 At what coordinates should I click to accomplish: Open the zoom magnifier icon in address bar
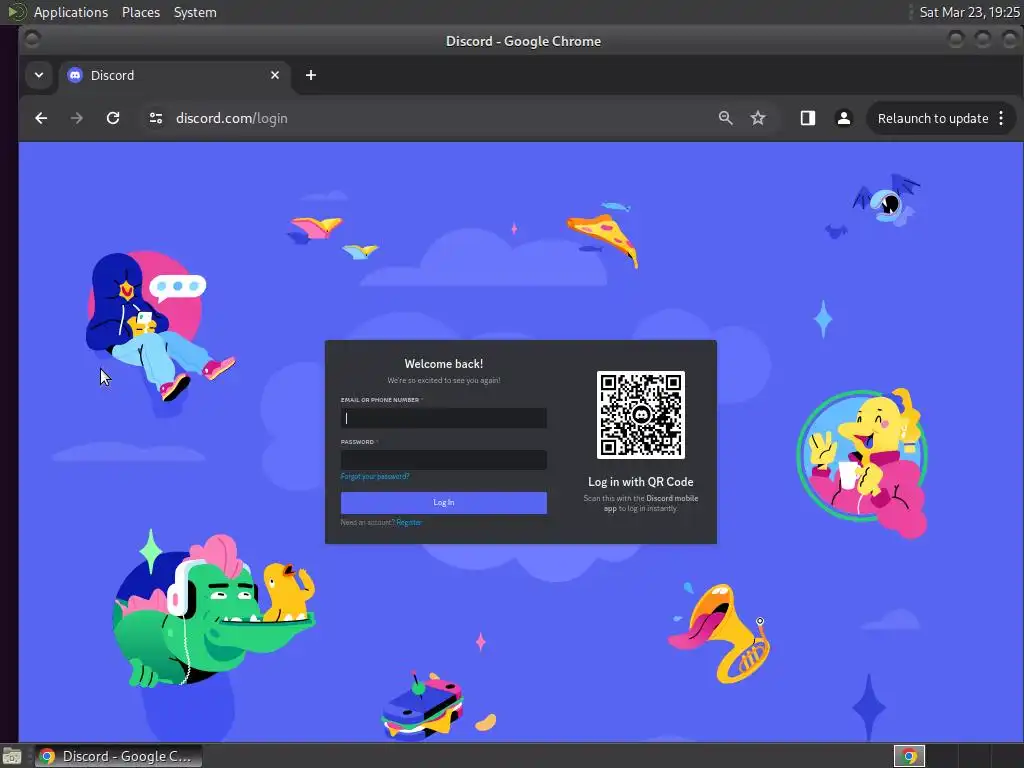(726, 118)
